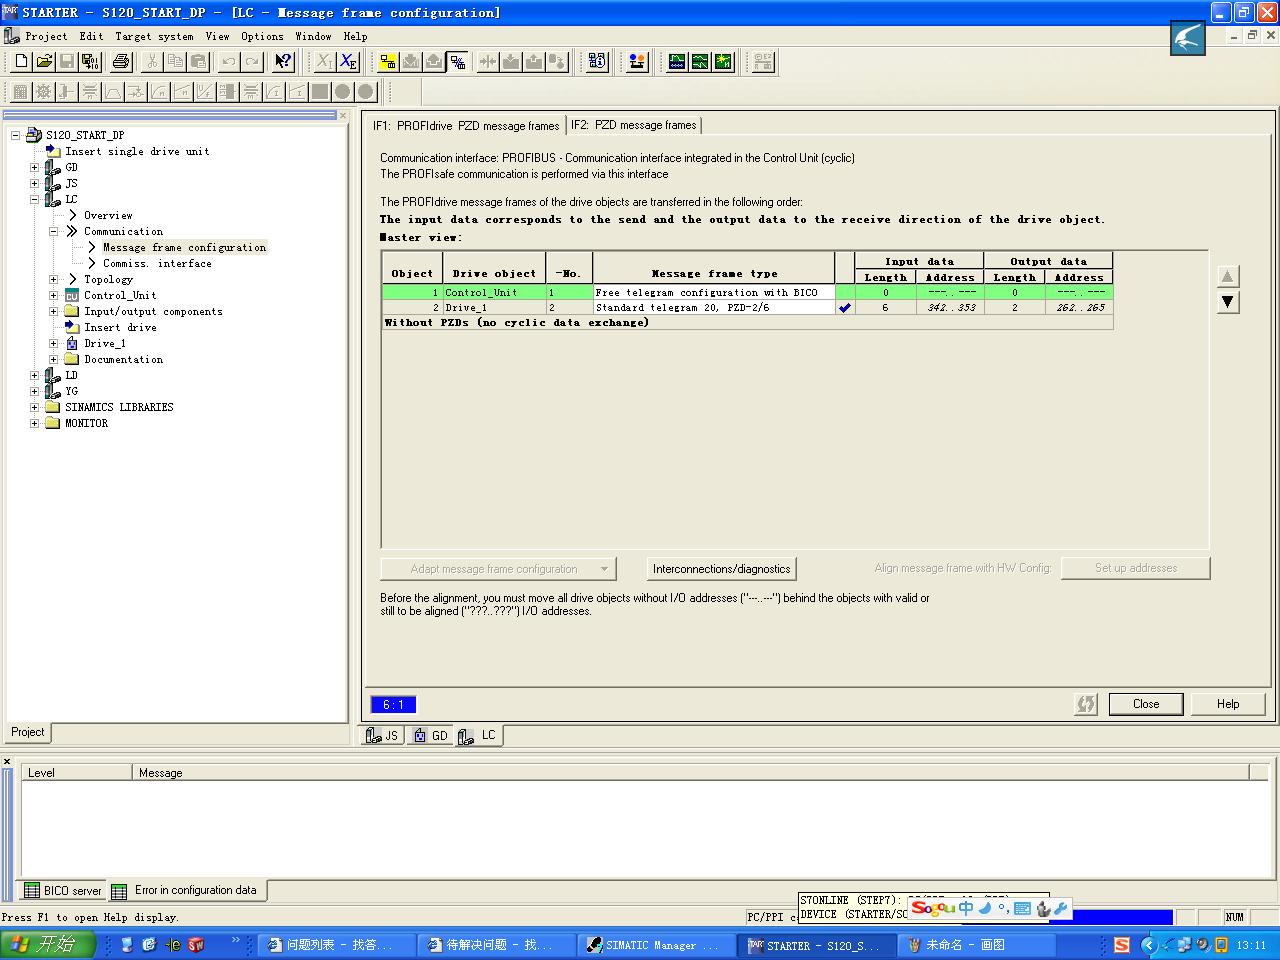Viewport: 1280px width, 960px height.
Task: Click the Undo arrow icon
Action: click(229, 62)
